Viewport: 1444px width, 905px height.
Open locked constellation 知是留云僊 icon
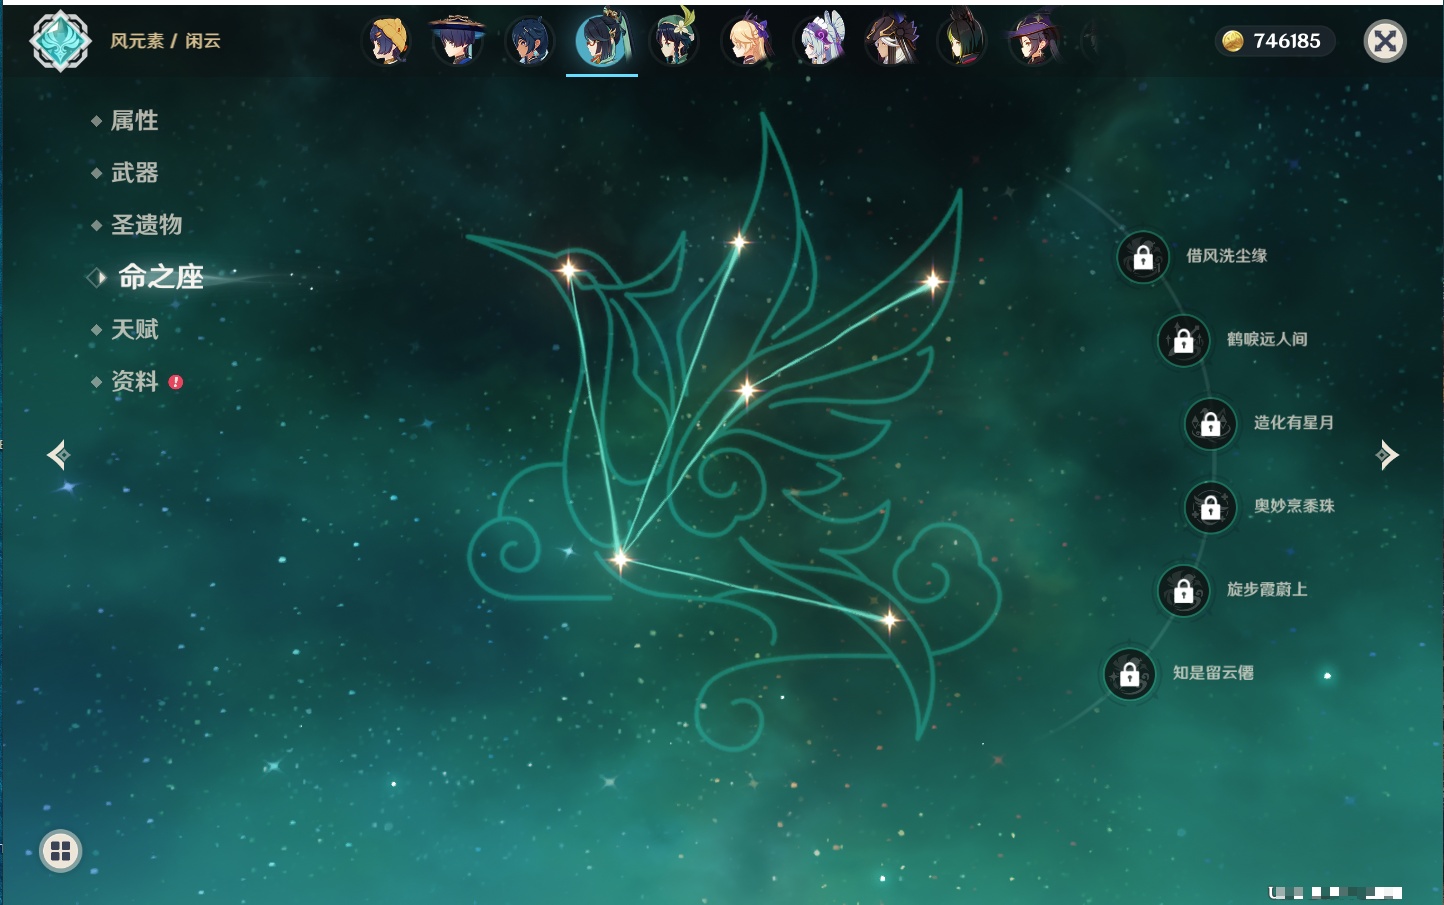click(1129, 674)
